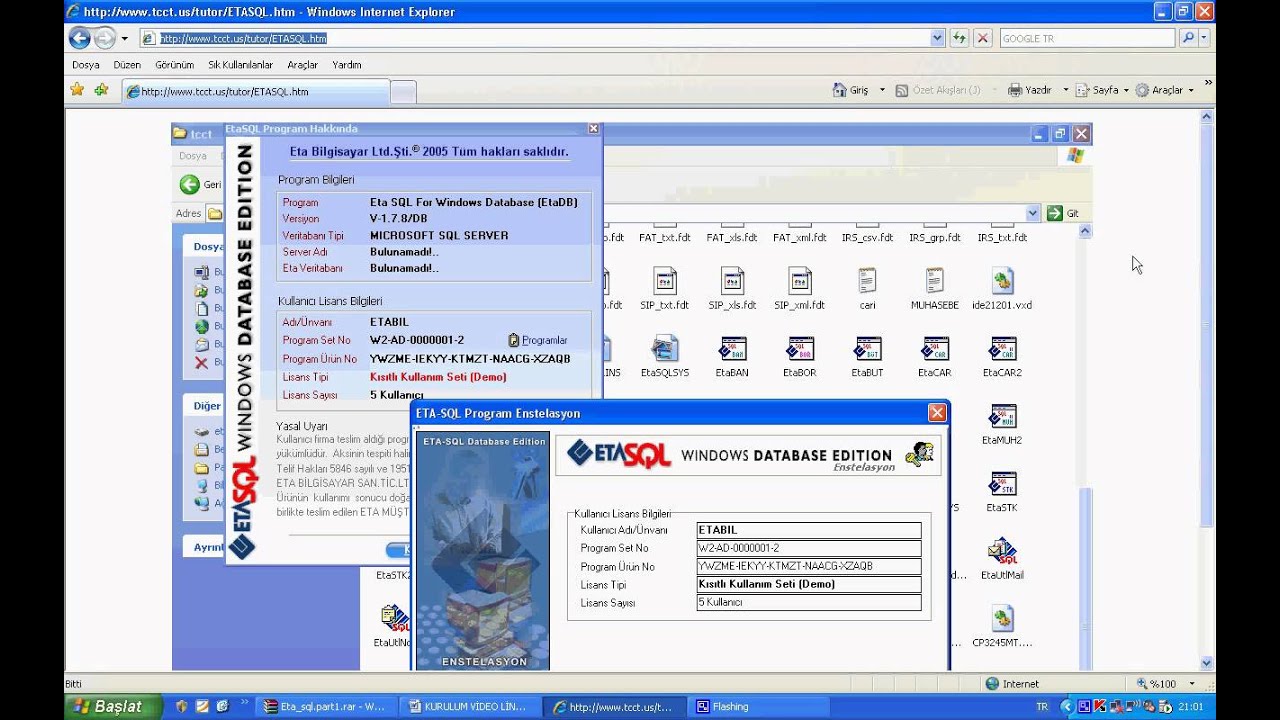Switch to Flashing taskbar item
The height and width of the screenshot is (720, 1280).
click(760, 706)
